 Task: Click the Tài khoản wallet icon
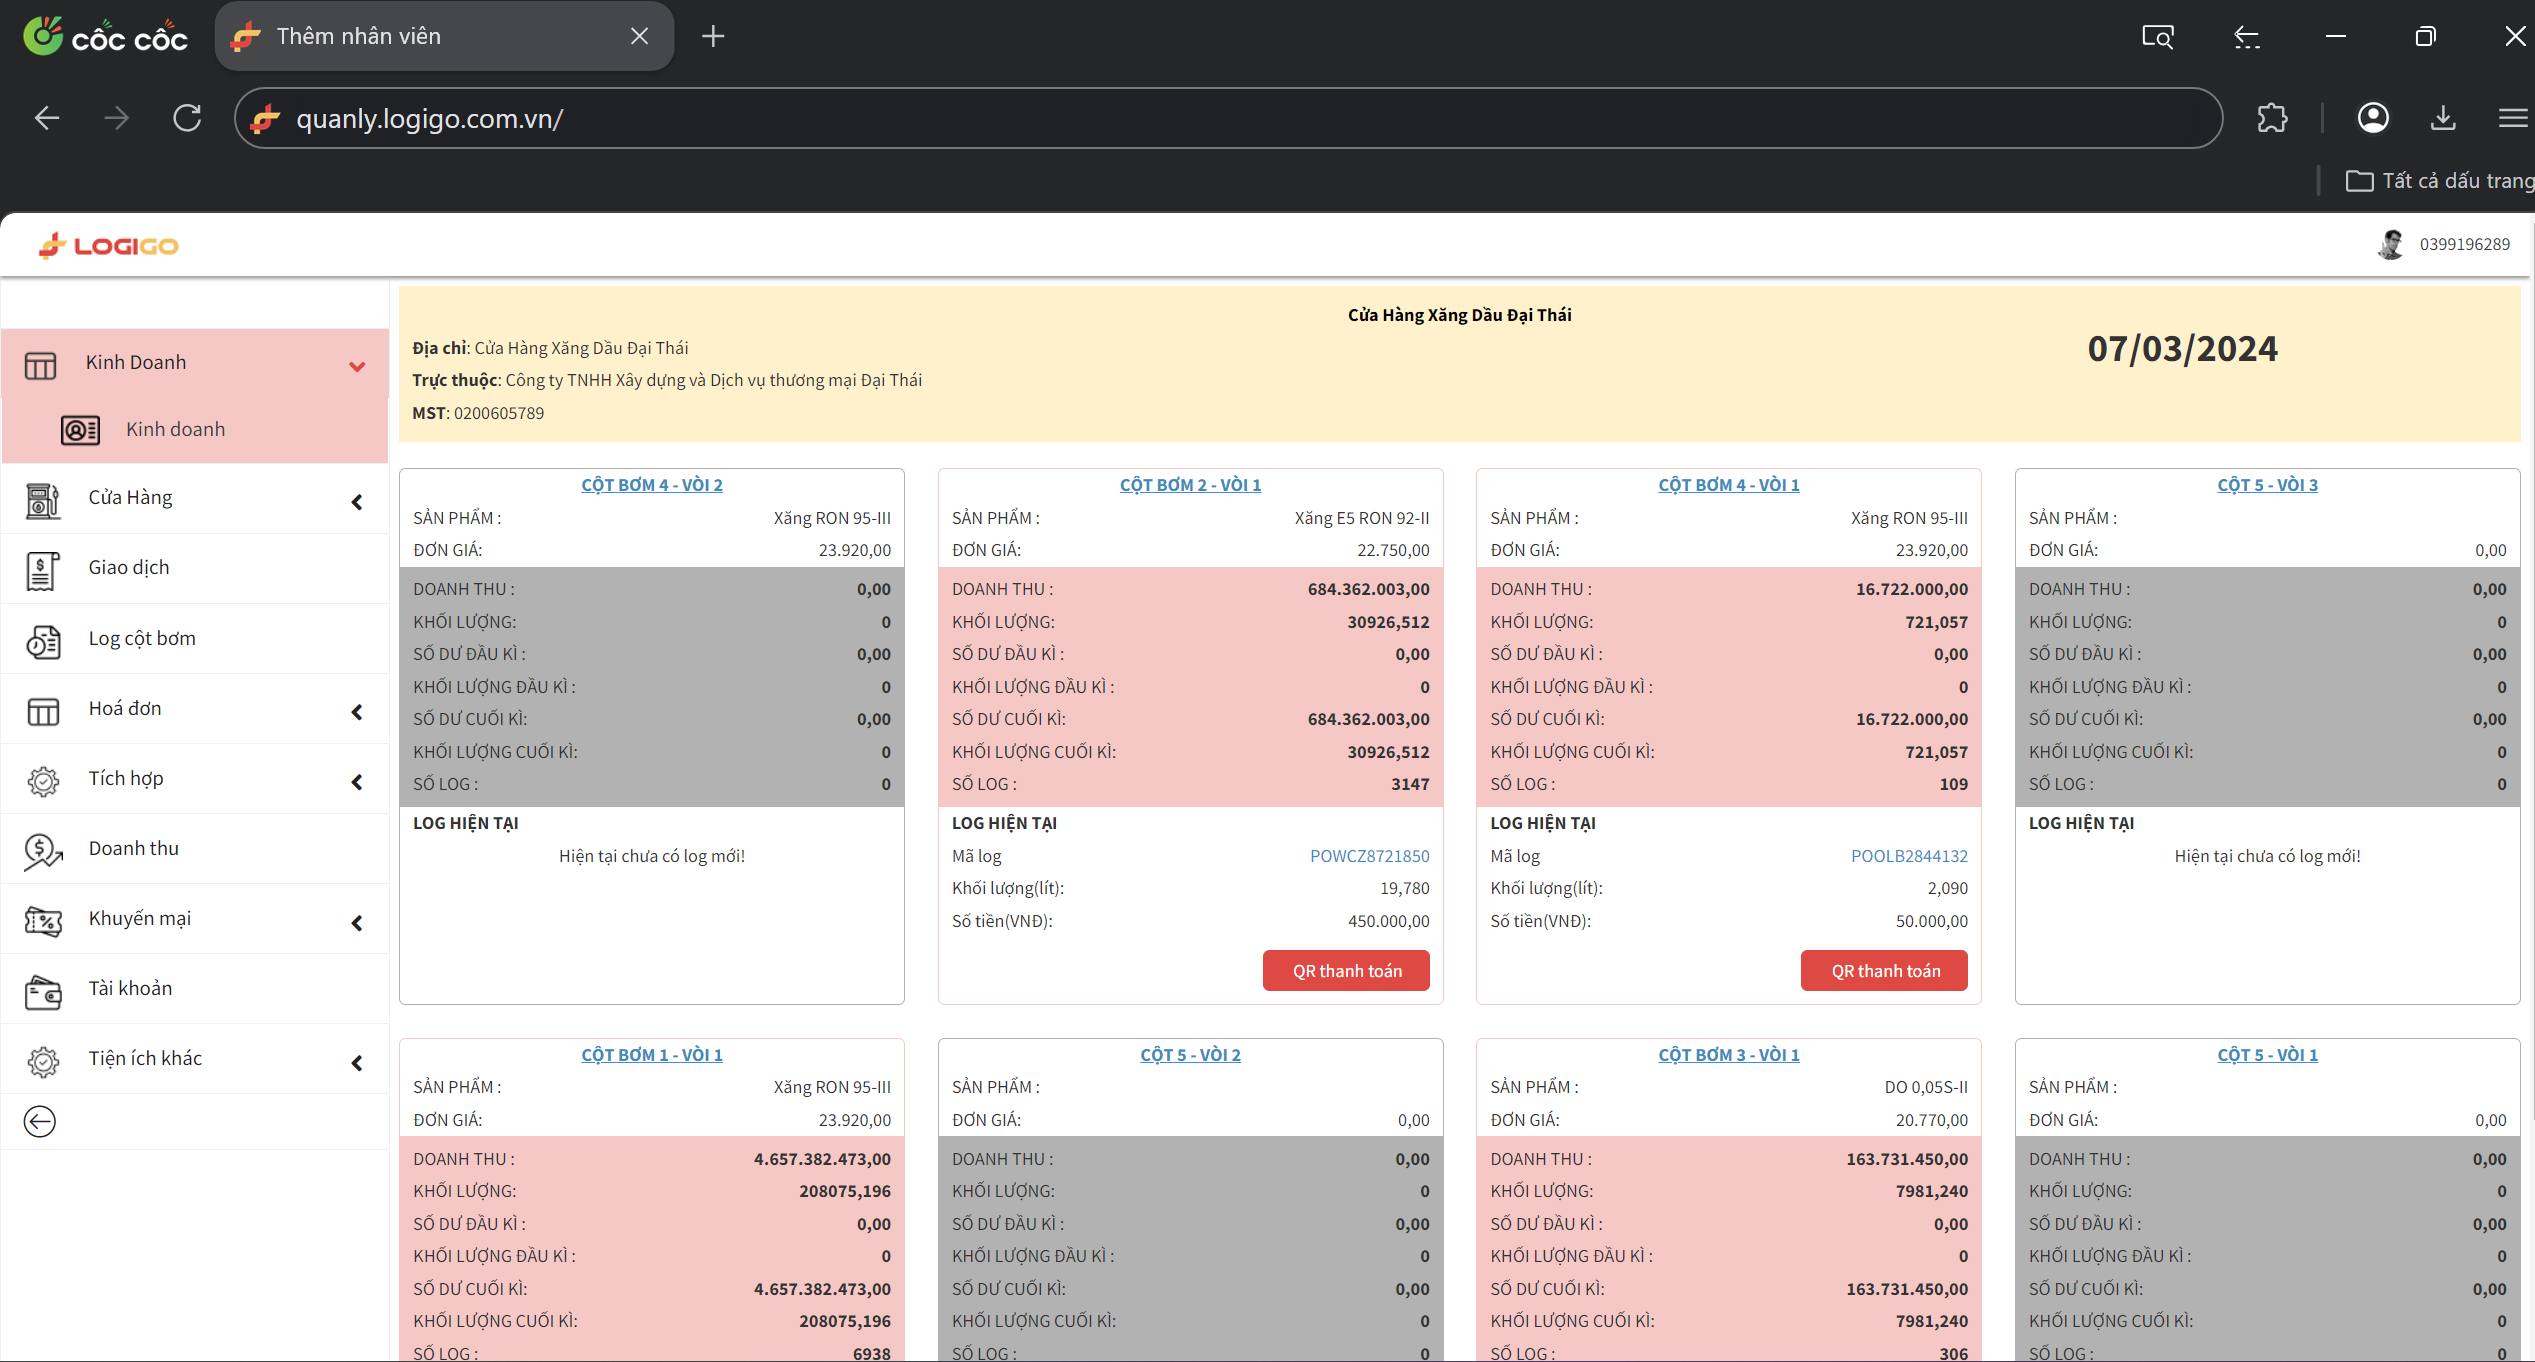(x=42, y=990)
